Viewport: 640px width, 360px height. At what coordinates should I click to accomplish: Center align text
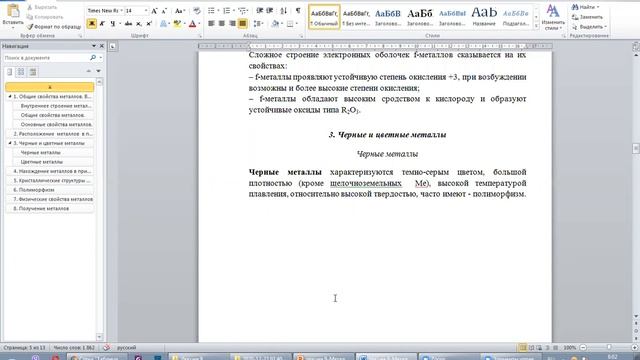[222, 24]
